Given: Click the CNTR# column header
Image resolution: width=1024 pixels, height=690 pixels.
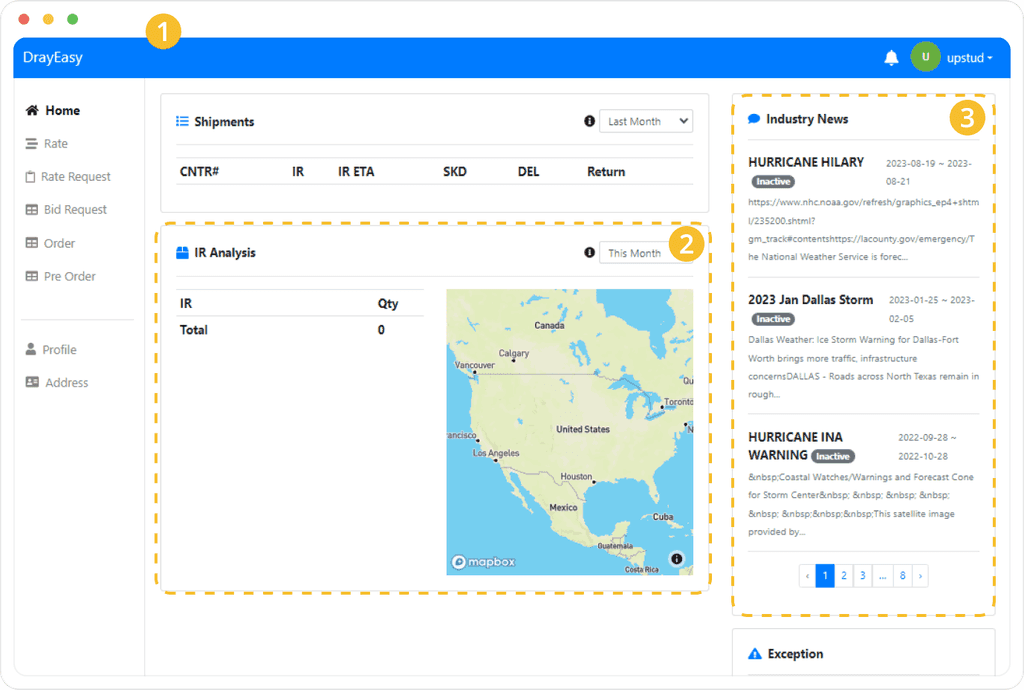Looking at the screenshot, I should click(x=199, y=172).
